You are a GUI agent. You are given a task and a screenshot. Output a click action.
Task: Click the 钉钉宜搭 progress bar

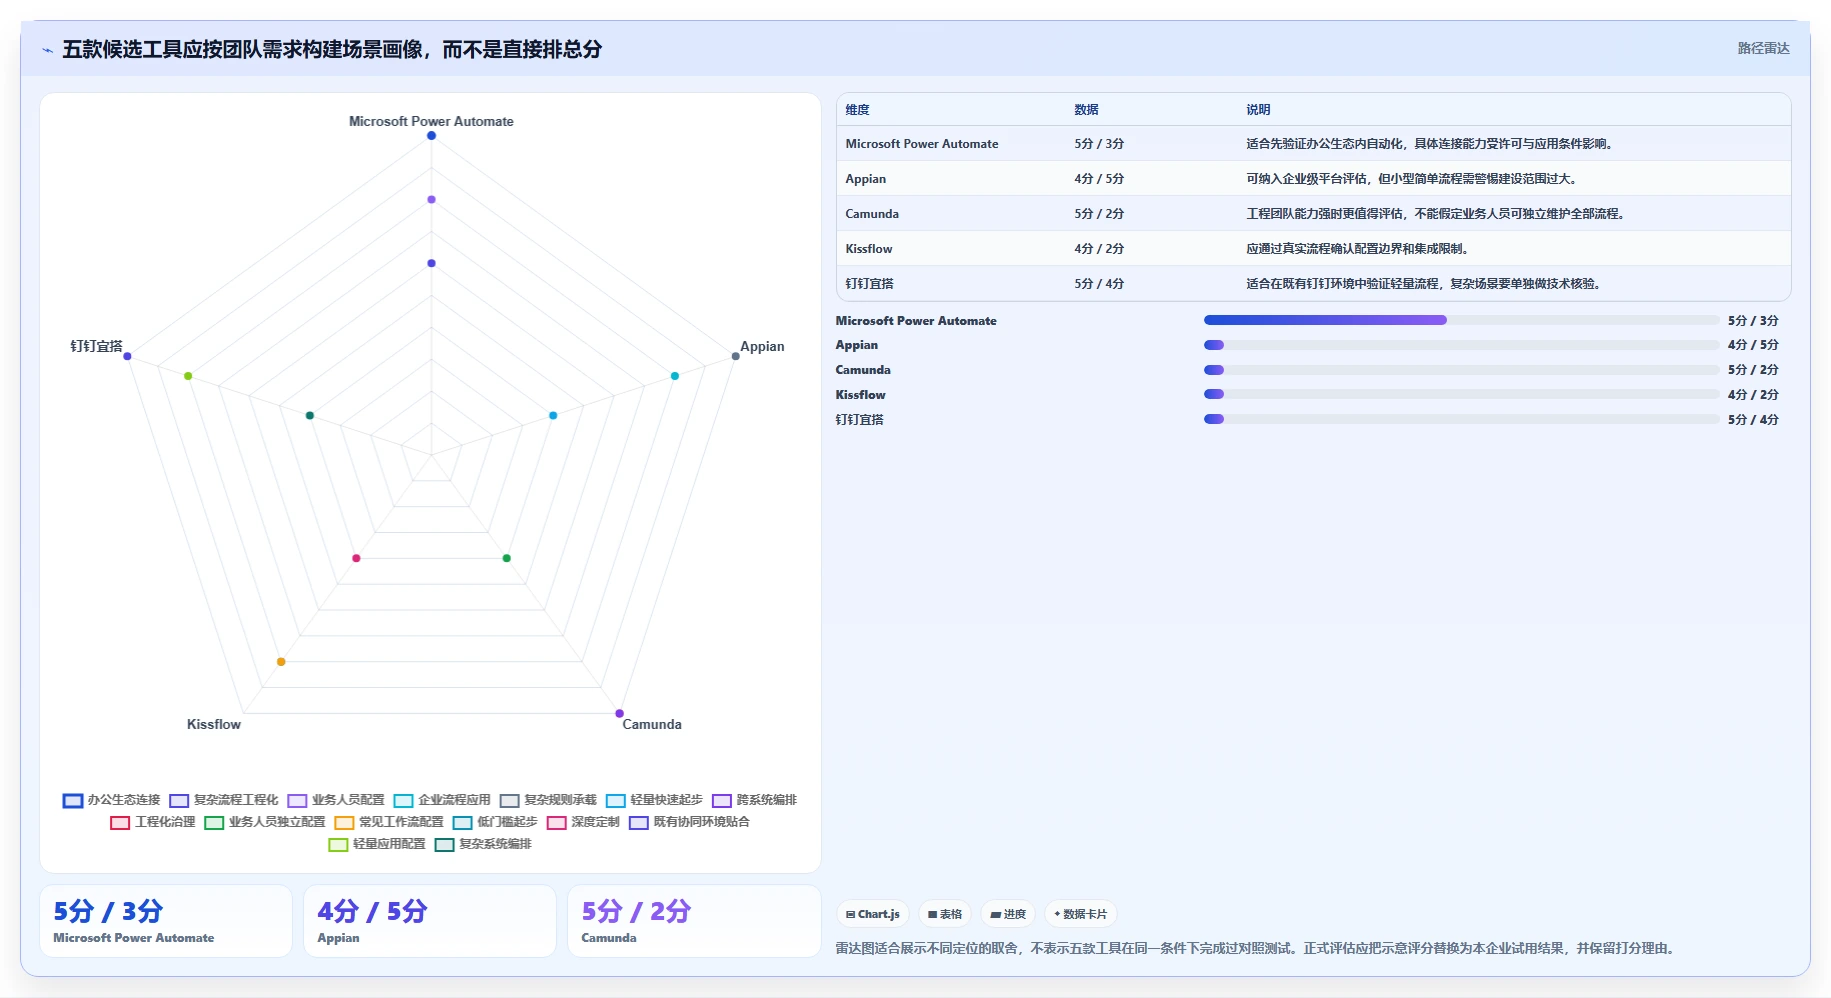(1461, 419)
